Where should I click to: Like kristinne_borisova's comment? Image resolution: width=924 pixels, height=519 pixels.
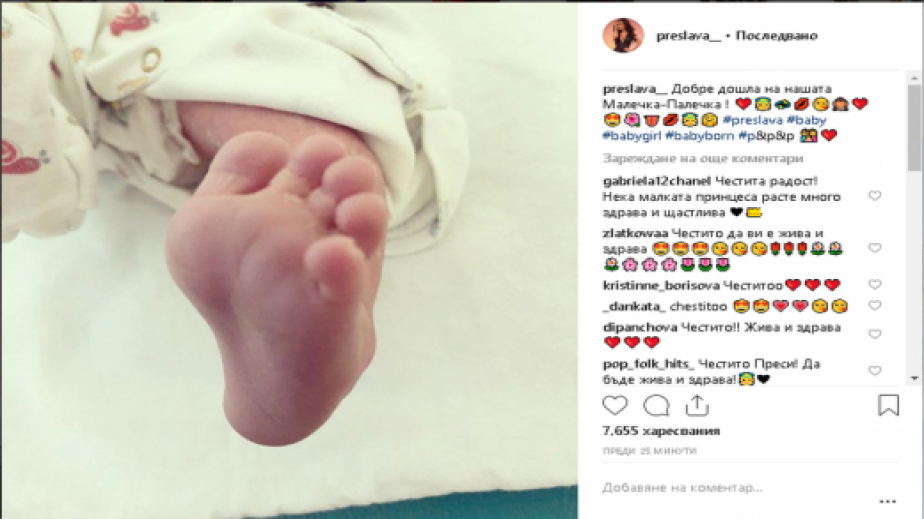click(x=875, y=285)
